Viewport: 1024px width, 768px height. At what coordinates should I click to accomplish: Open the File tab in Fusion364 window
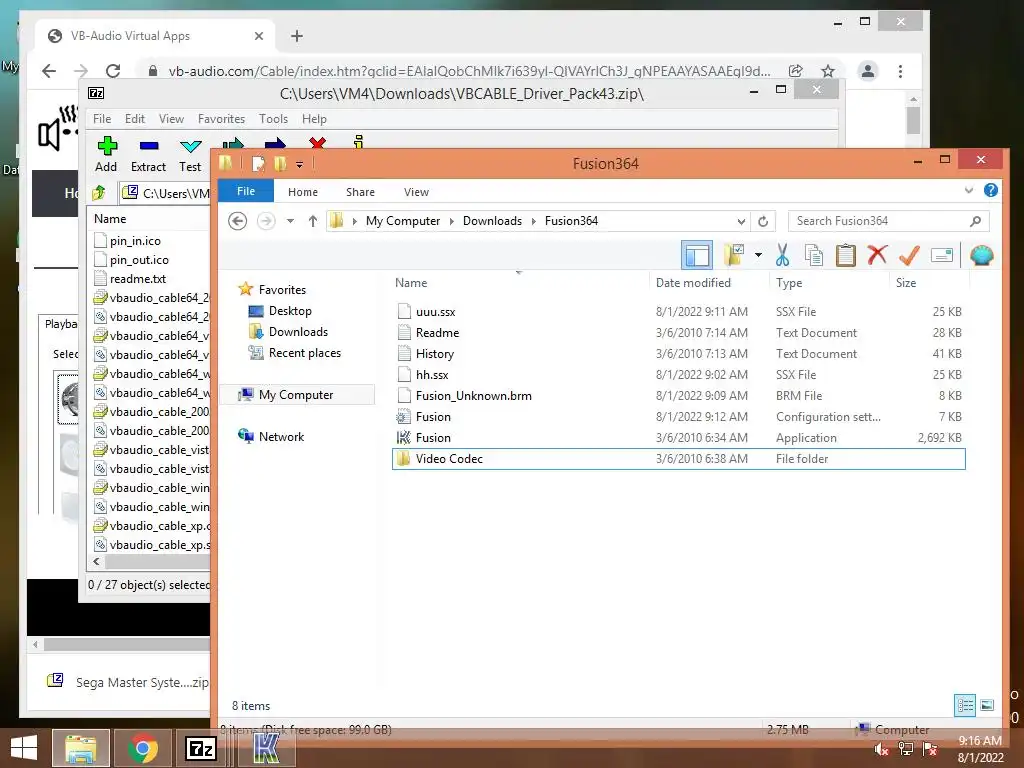pos(246,191)
